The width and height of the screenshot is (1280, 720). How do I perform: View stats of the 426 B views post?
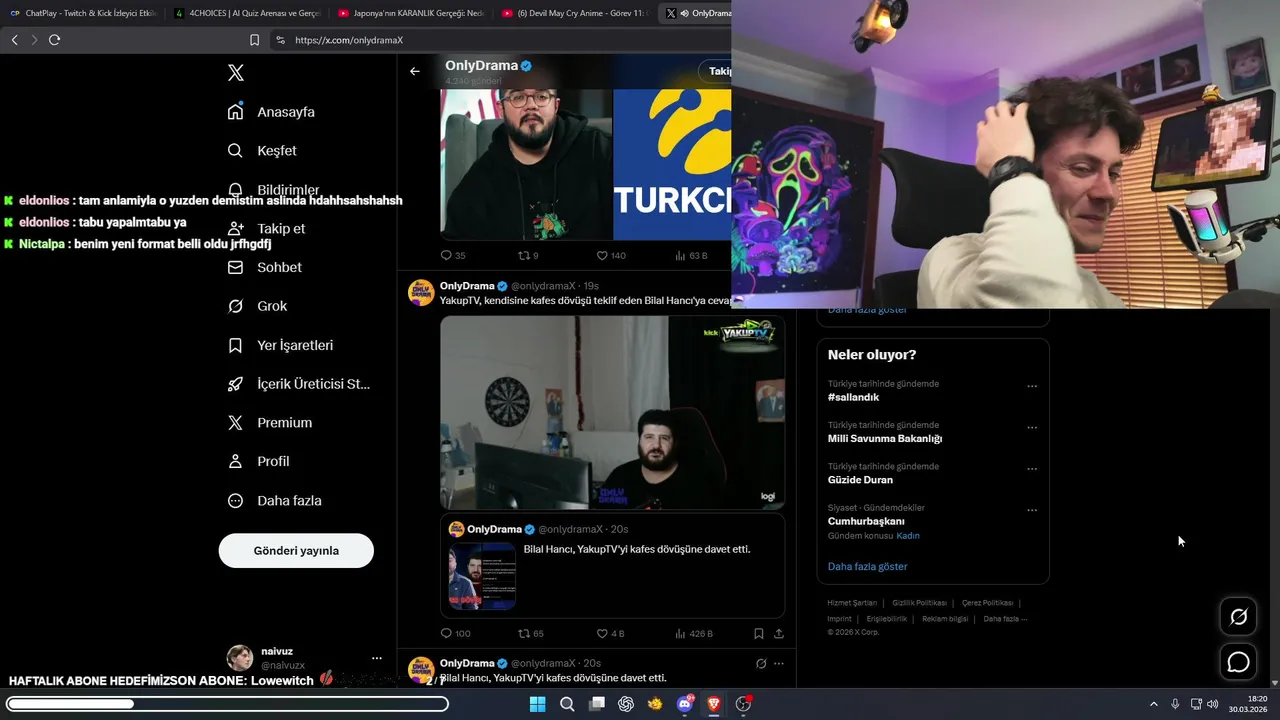tap(694, 633)
